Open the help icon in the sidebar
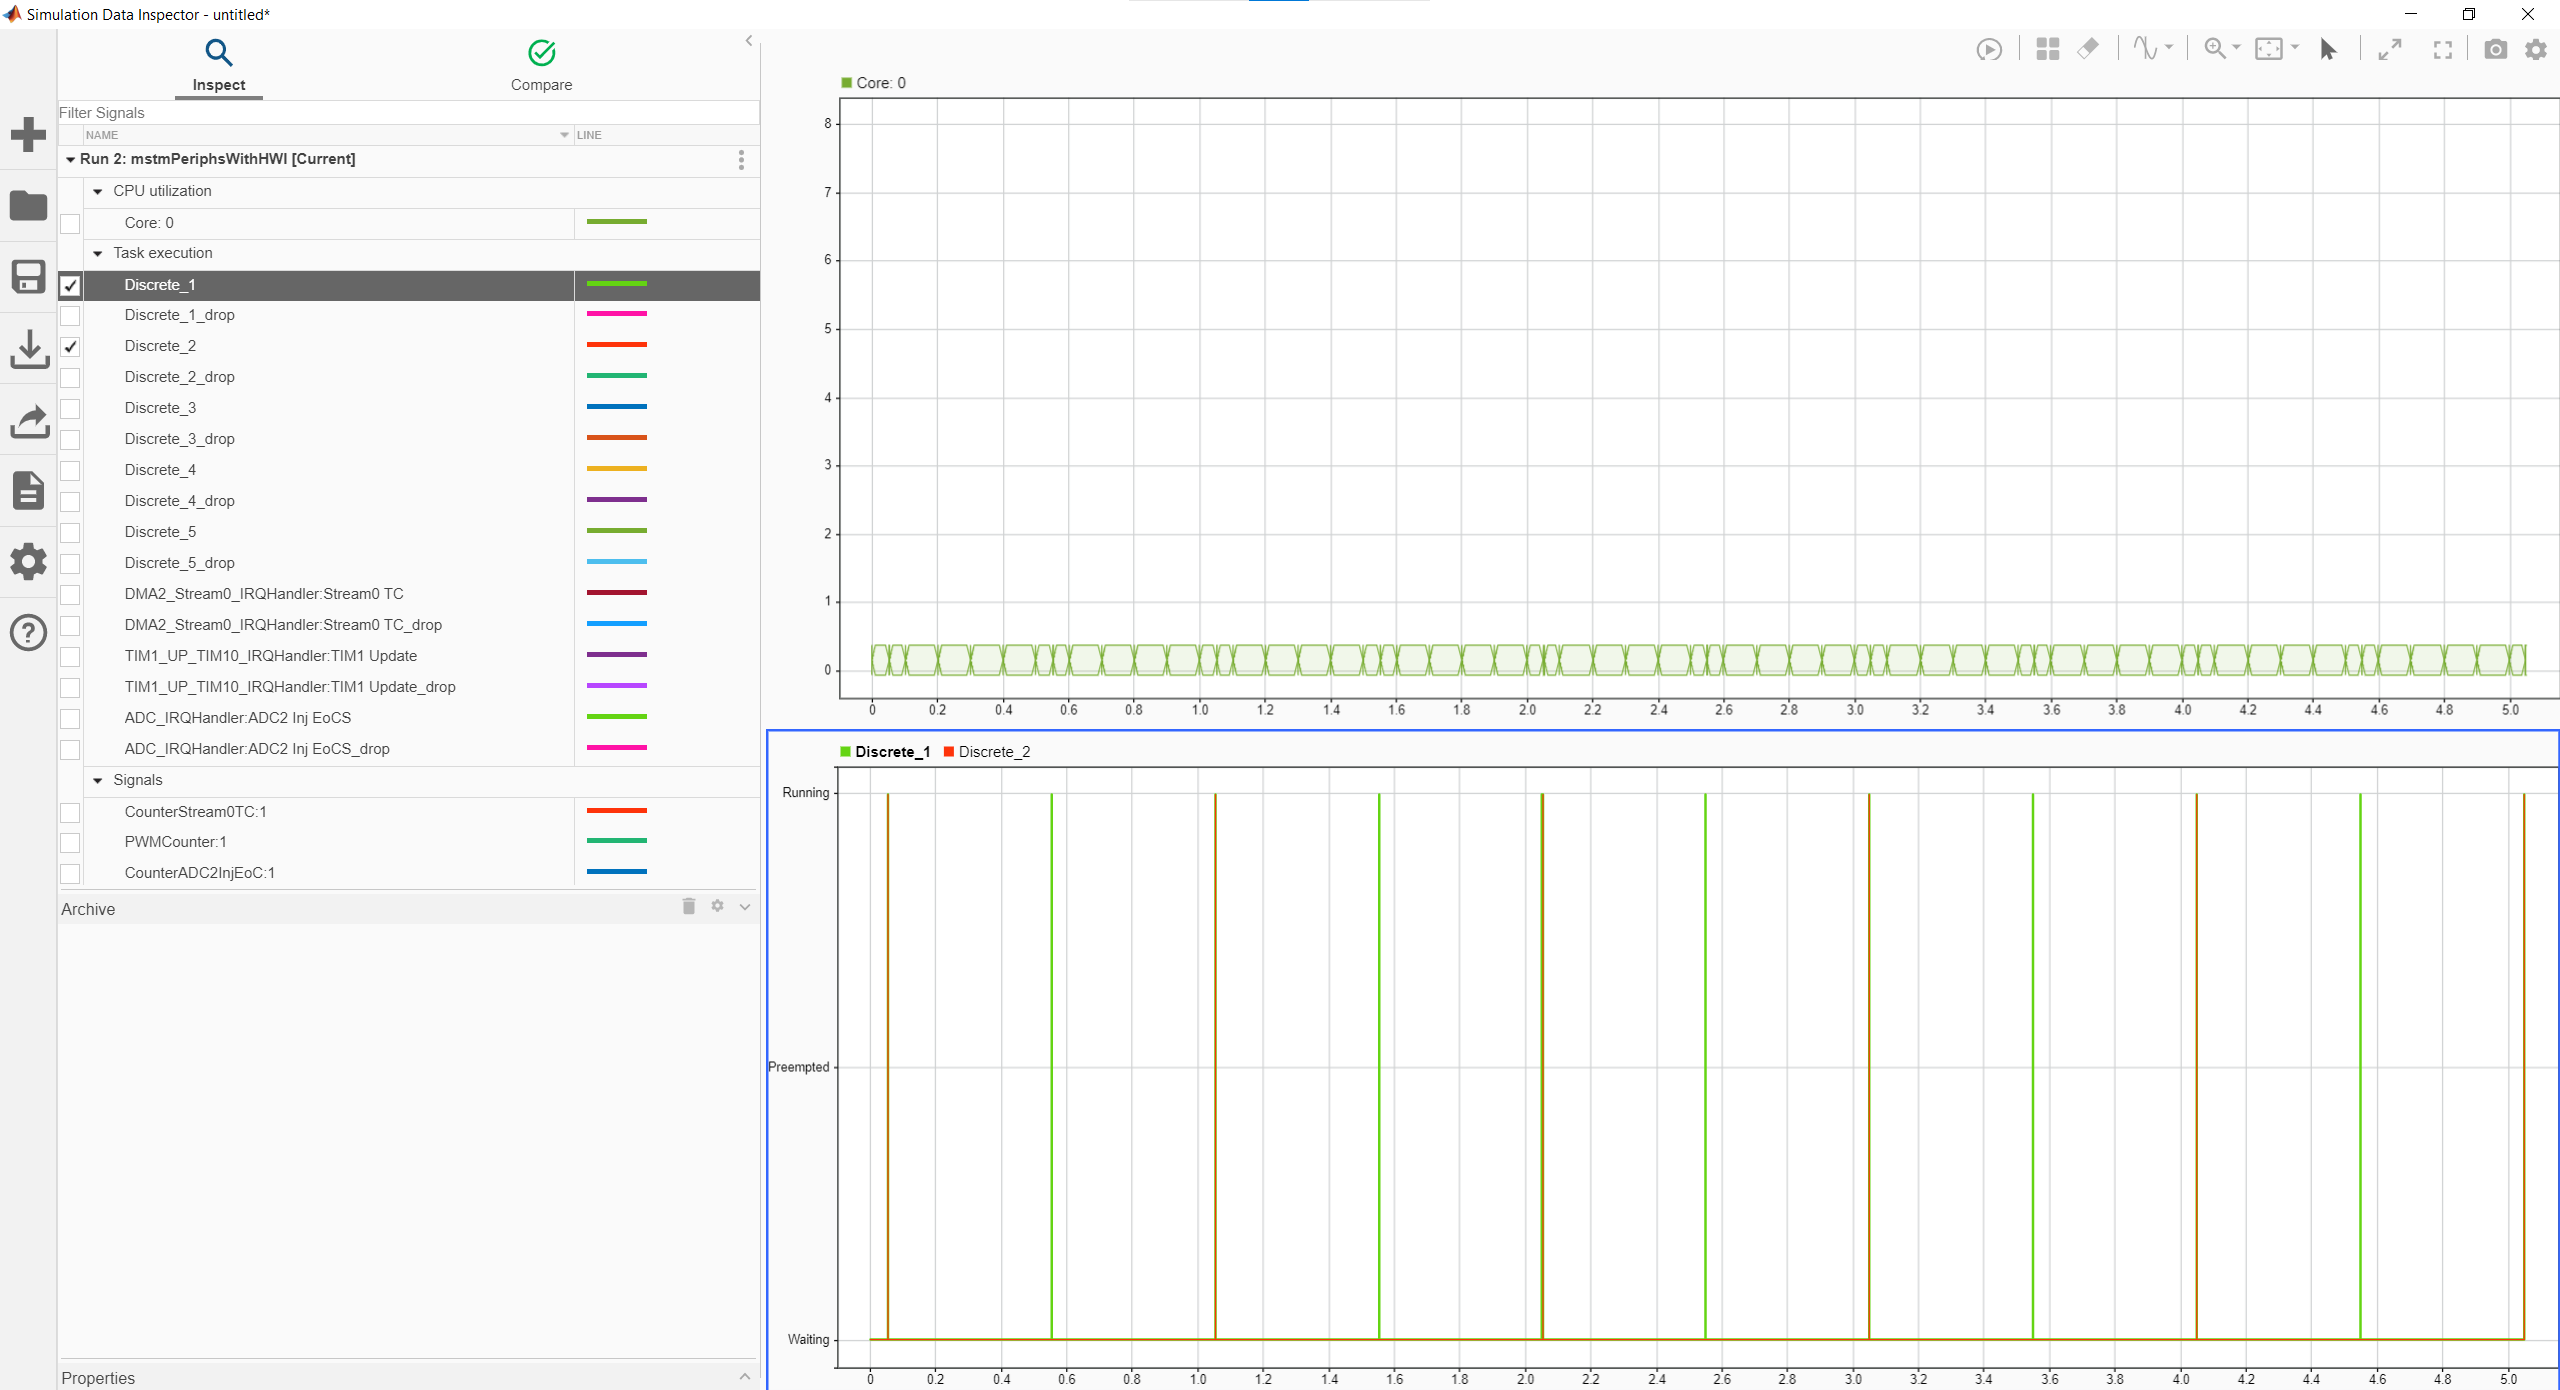The width and height of the screenshot is (2560, 1390). coord(28,632)
